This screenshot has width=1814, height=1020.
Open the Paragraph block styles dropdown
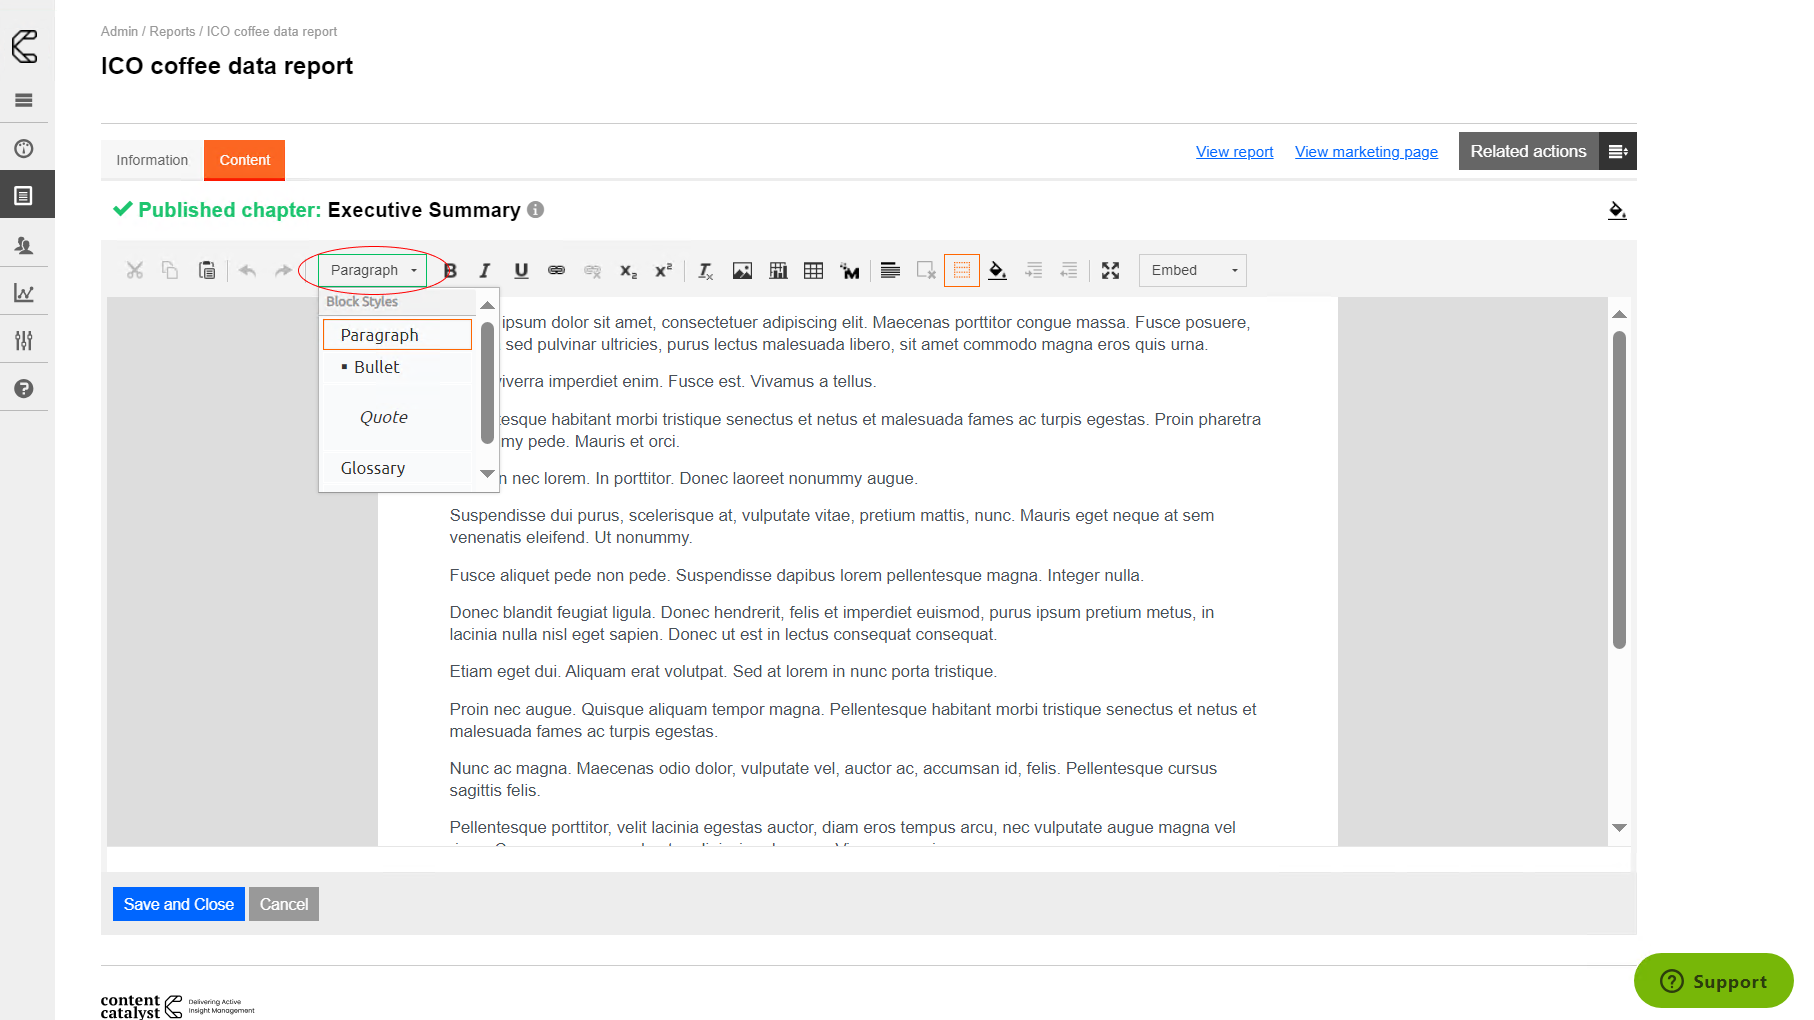point(372,271)
